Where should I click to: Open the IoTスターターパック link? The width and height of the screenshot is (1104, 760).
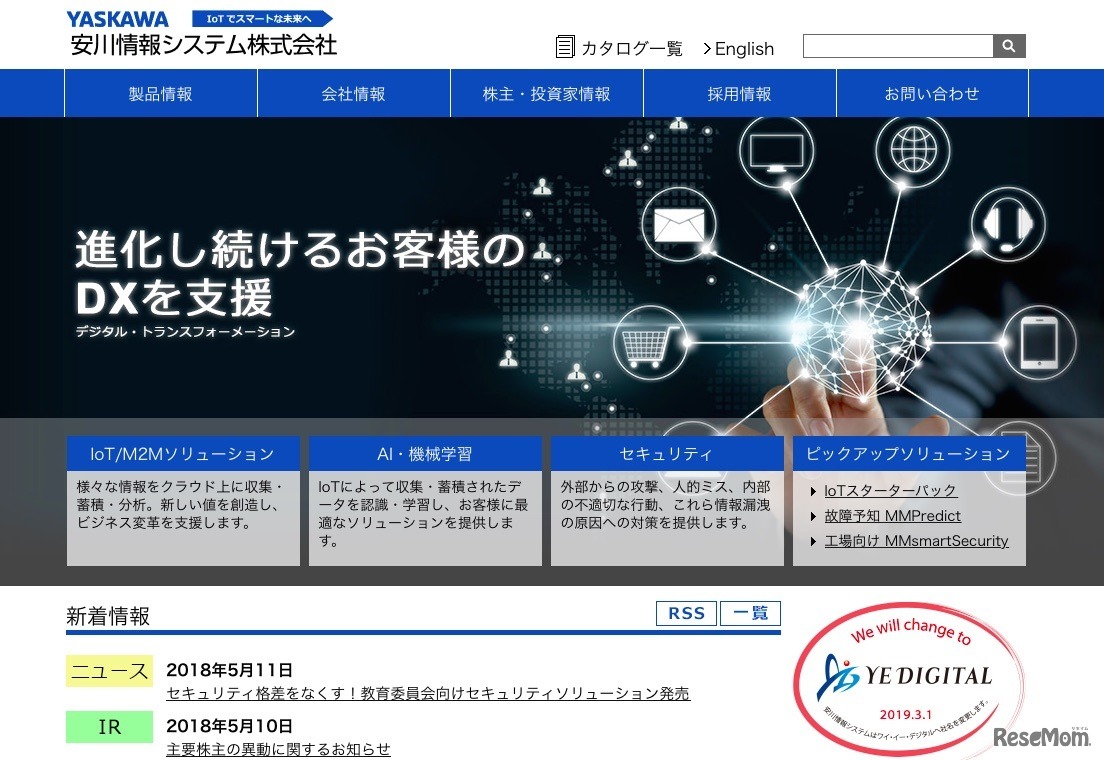point(890,491)
